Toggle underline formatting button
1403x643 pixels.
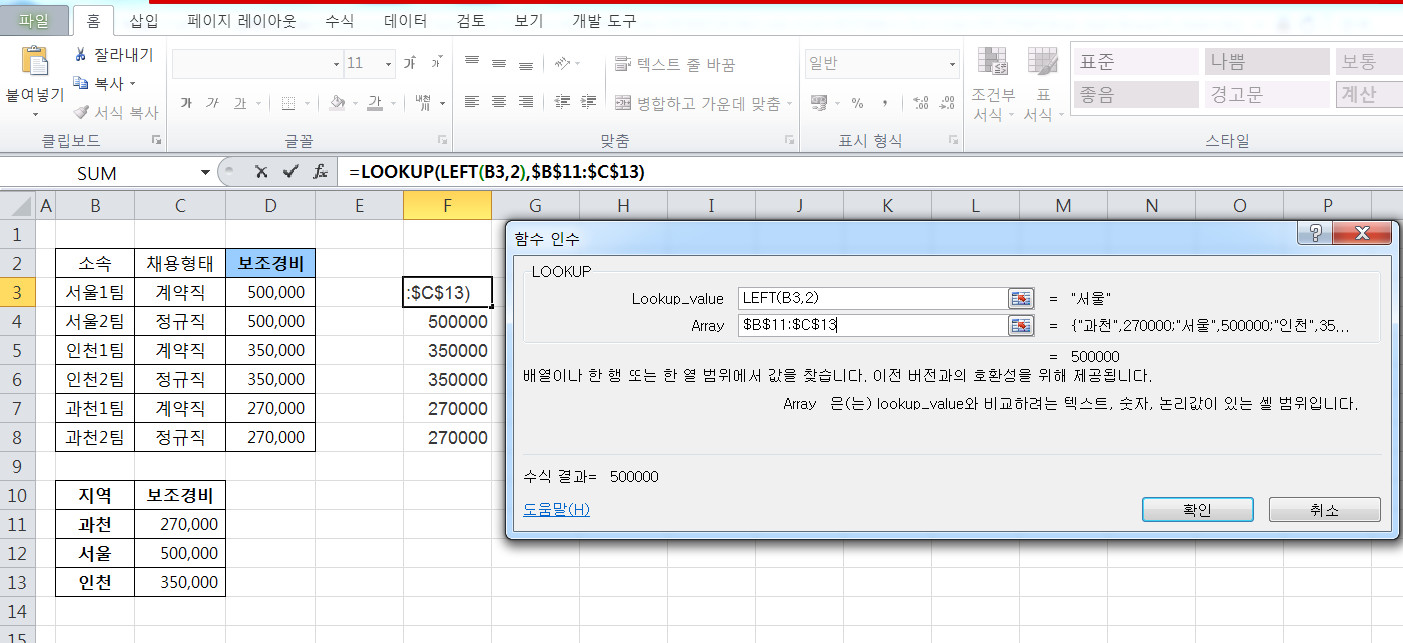pyautogui.click(x=239, y=103)
